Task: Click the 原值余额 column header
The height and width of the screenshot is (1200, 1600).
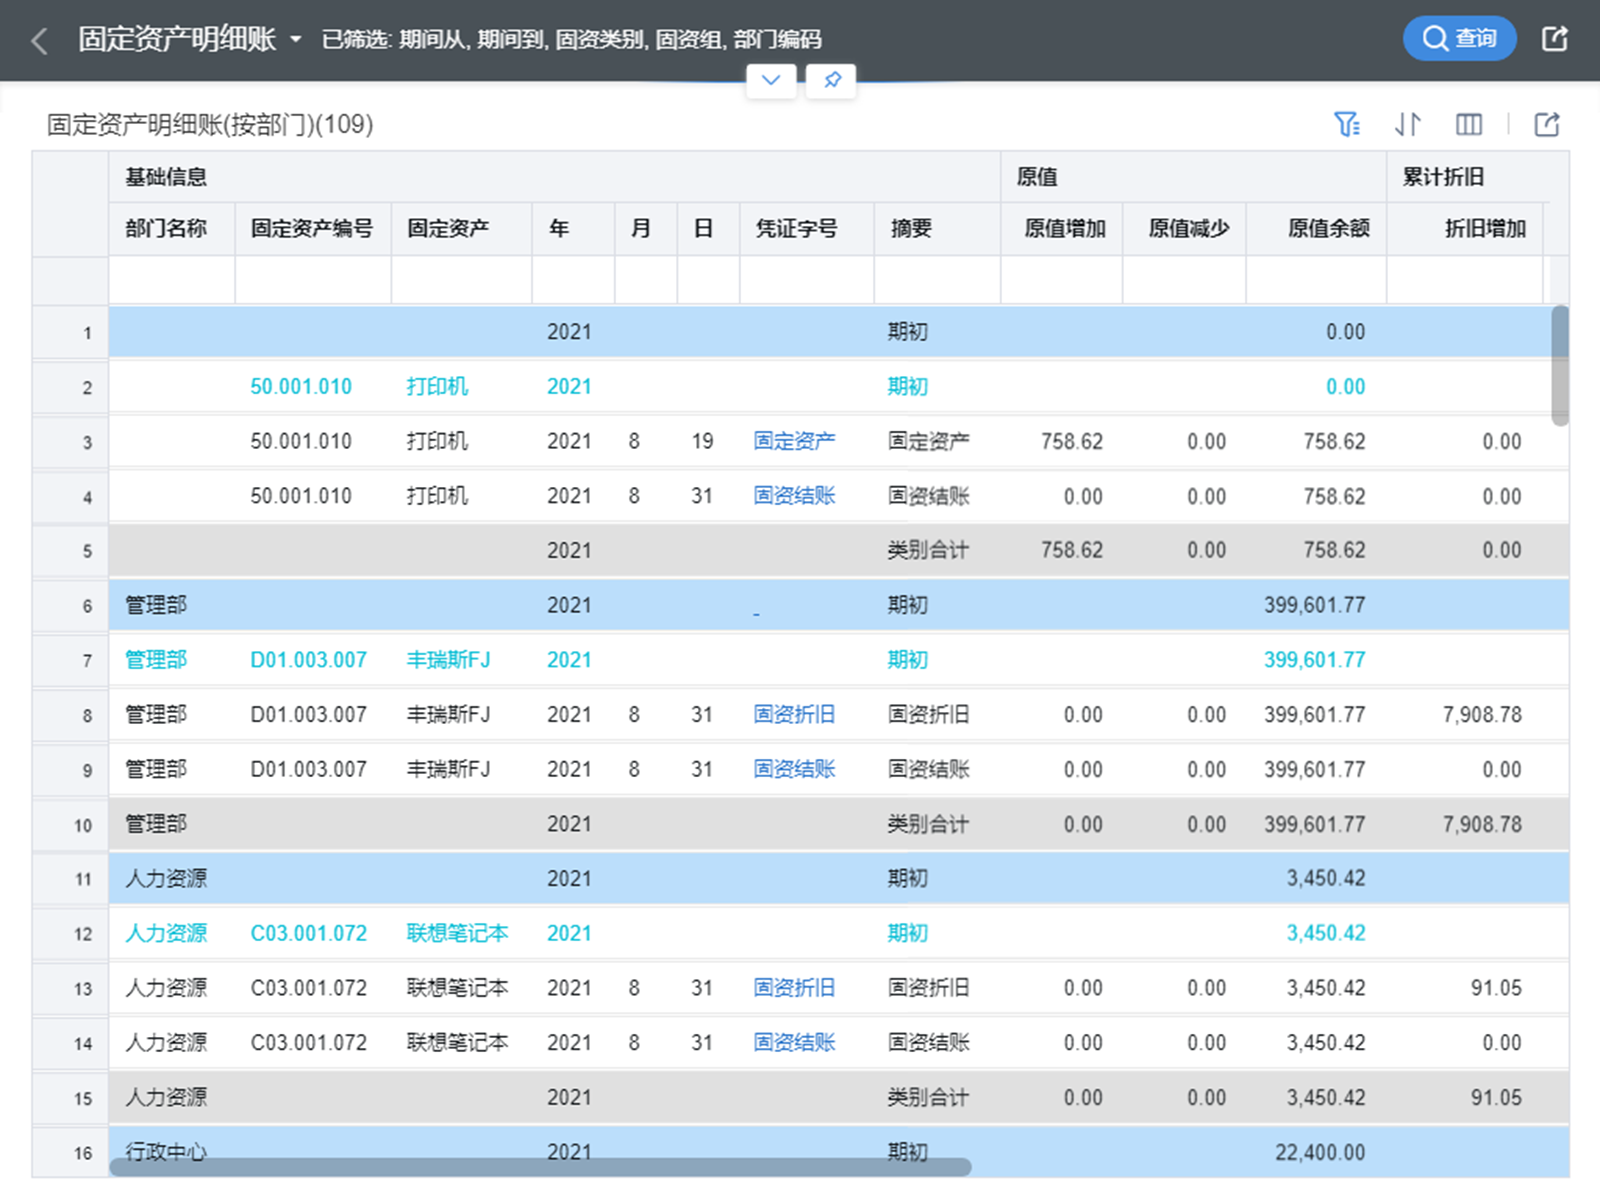Action: click(1316, 229)
